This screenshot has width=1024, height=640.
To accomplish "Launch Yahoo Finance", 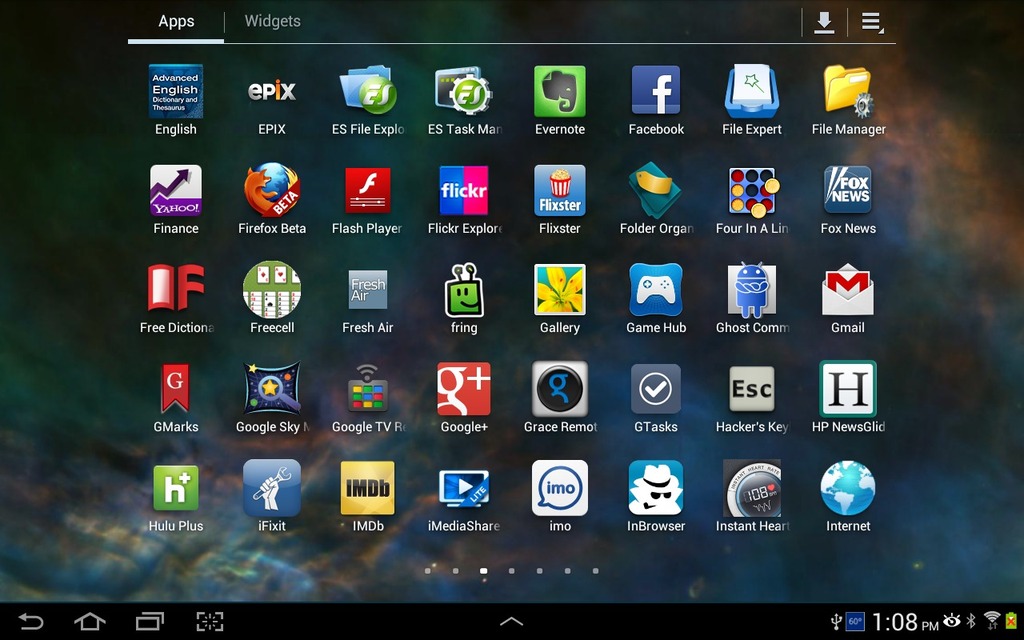I will [x=176, y=191].
